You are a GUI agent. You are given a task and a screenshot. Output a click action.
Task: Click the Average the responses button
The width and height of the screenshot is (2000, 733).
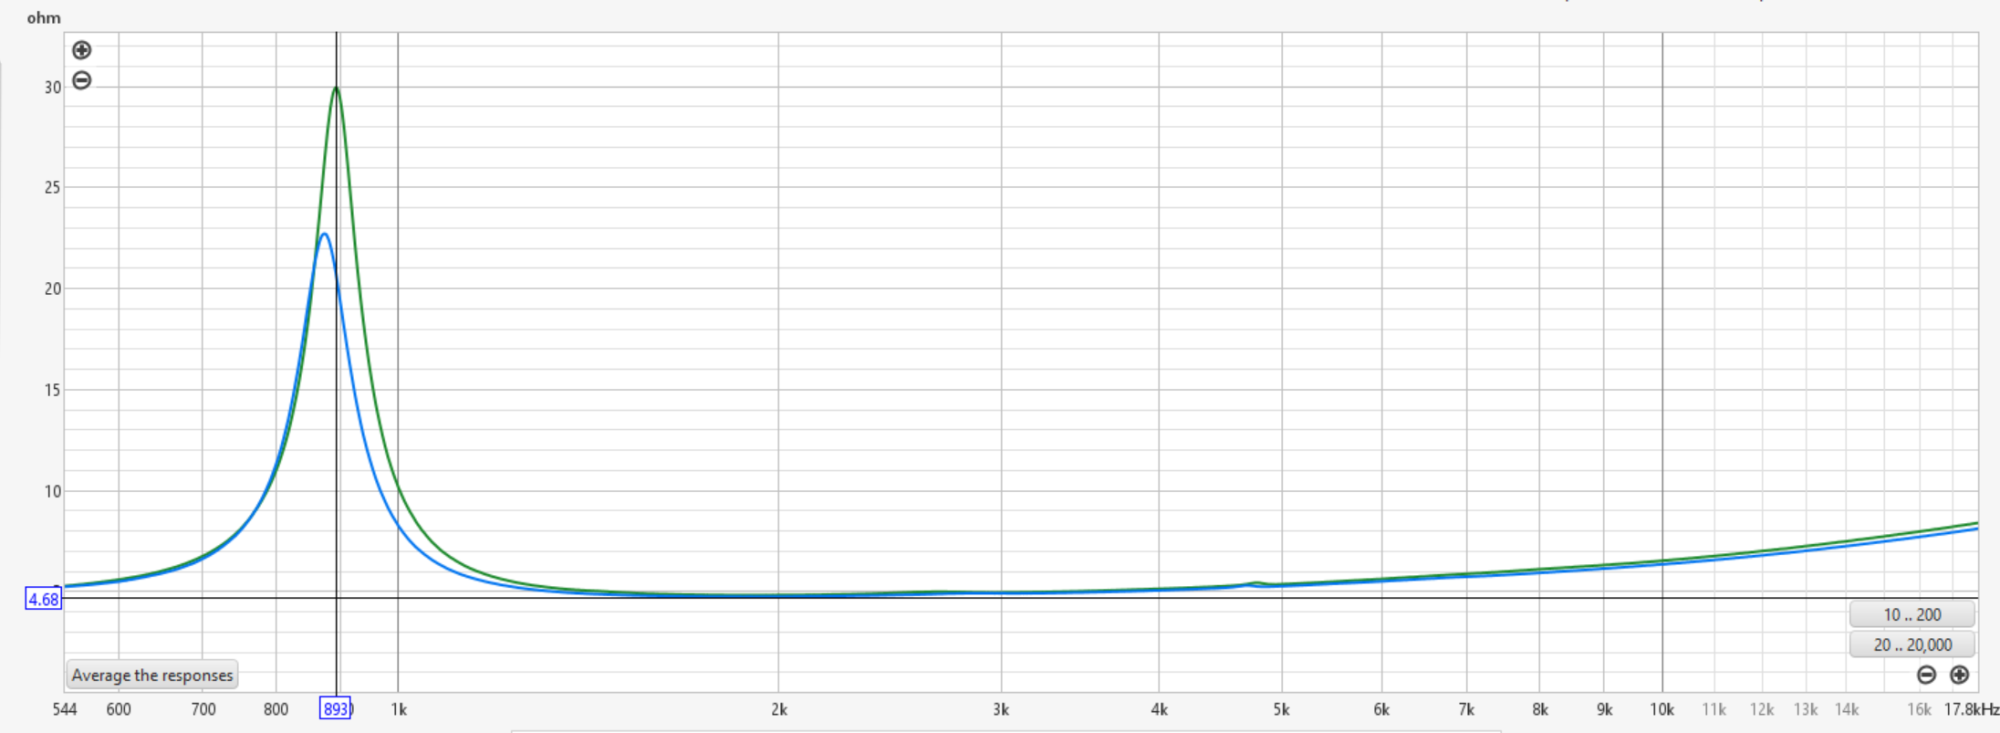tap(152, 675)
